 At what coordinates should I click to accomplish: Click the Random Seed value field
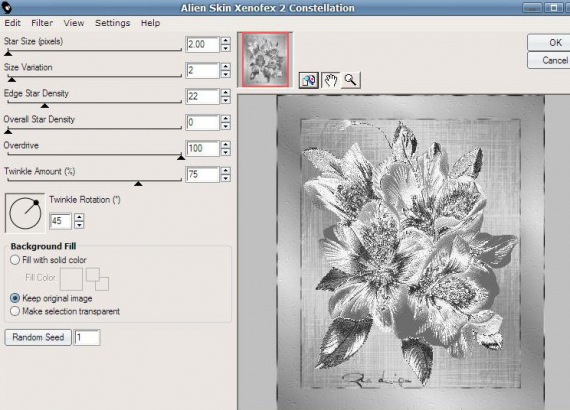[x=87, y=338]
